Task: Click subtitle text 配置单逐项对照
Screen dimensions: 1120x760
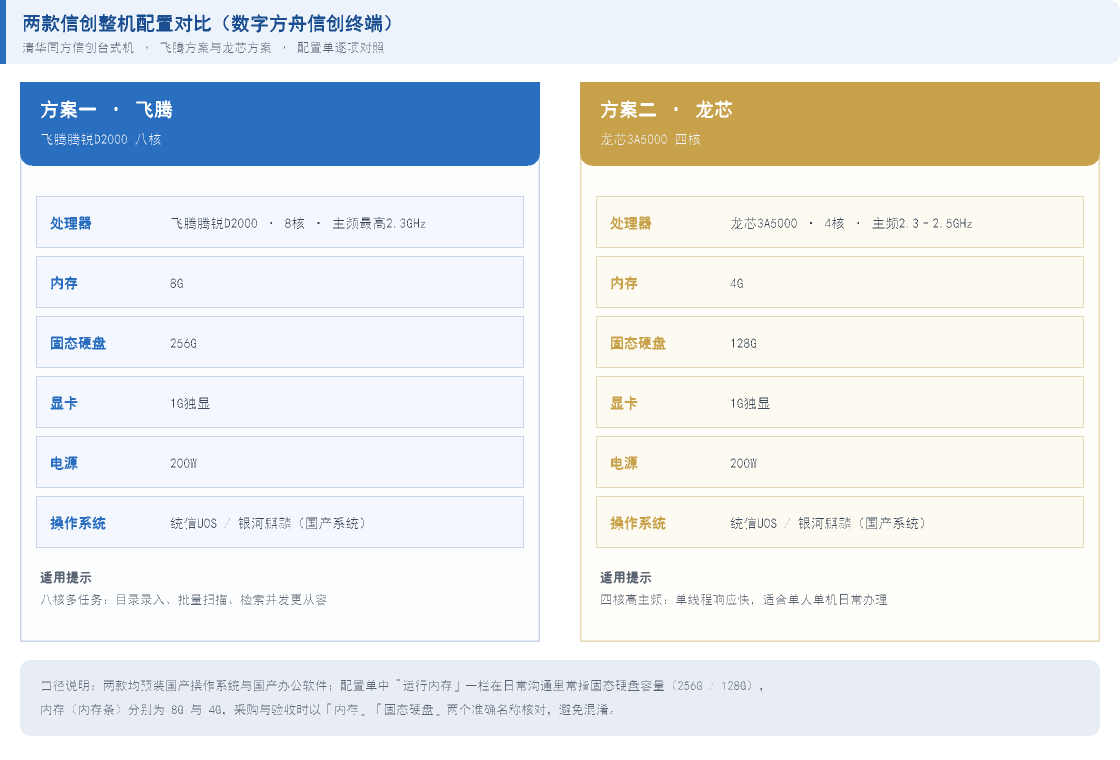Action: click(340, 48)
